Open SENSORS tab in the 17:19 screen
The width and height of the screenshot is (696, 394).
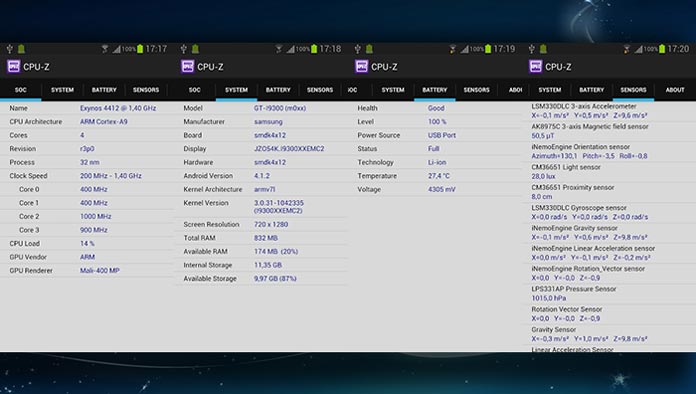pos(476,90)
